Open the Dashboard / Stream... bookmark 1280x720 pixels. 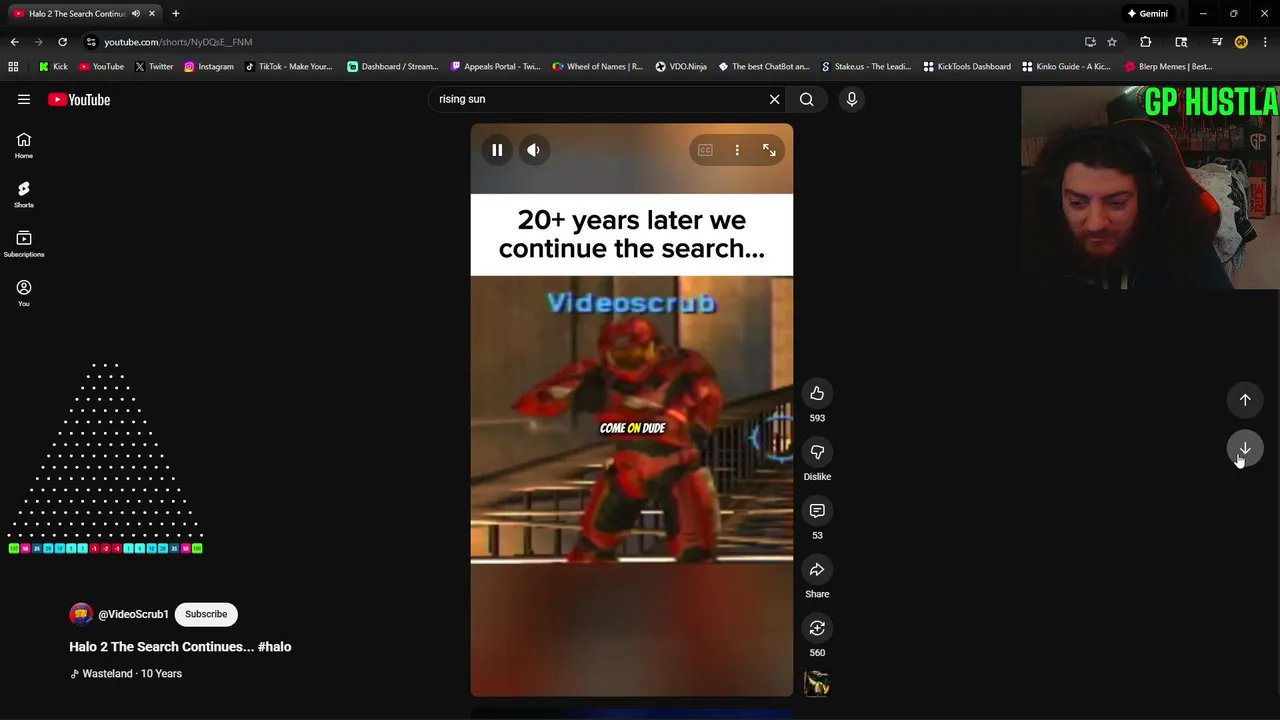393,67
